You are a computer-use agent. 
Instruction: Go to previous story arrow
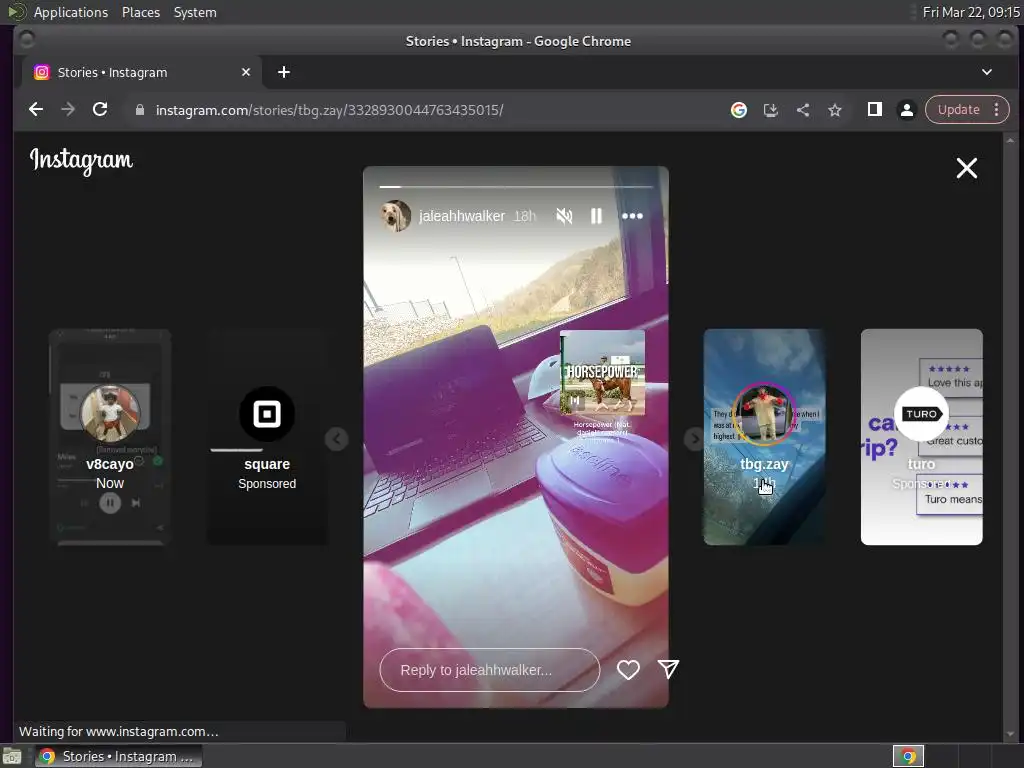click(x=336, y=439)
